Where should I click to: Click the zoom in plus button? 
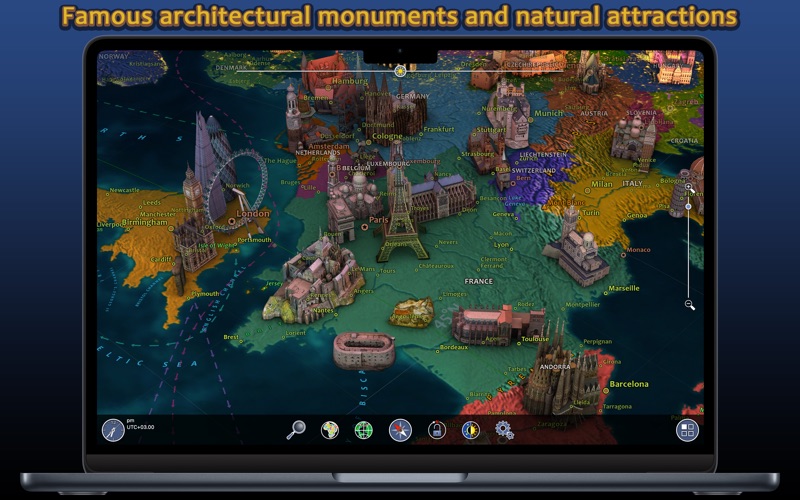(x=689, y=187)
